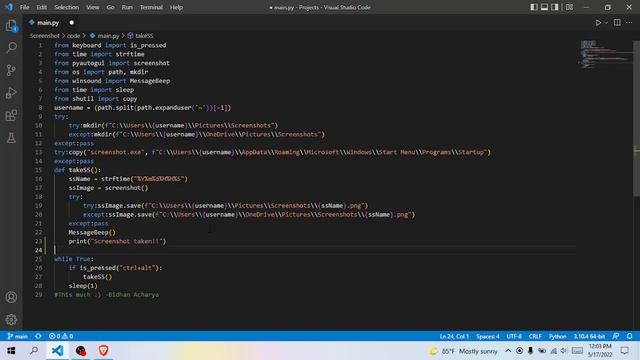This screenshot has height=360, width=640.
Task: Click Ln 24, Col 1 in status bar
Action: (x=454, y=336)
